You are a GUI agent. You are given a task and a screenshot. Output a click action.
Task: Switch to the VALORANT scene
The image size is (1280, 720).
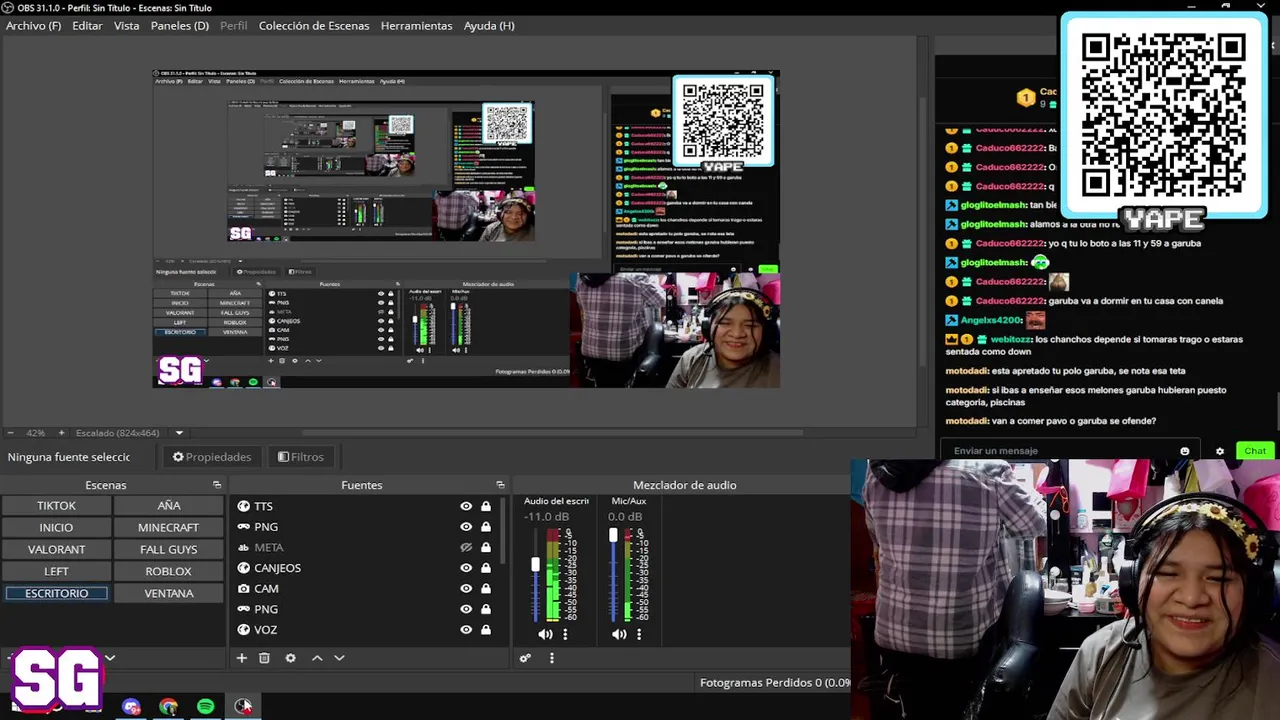[56, 549]
